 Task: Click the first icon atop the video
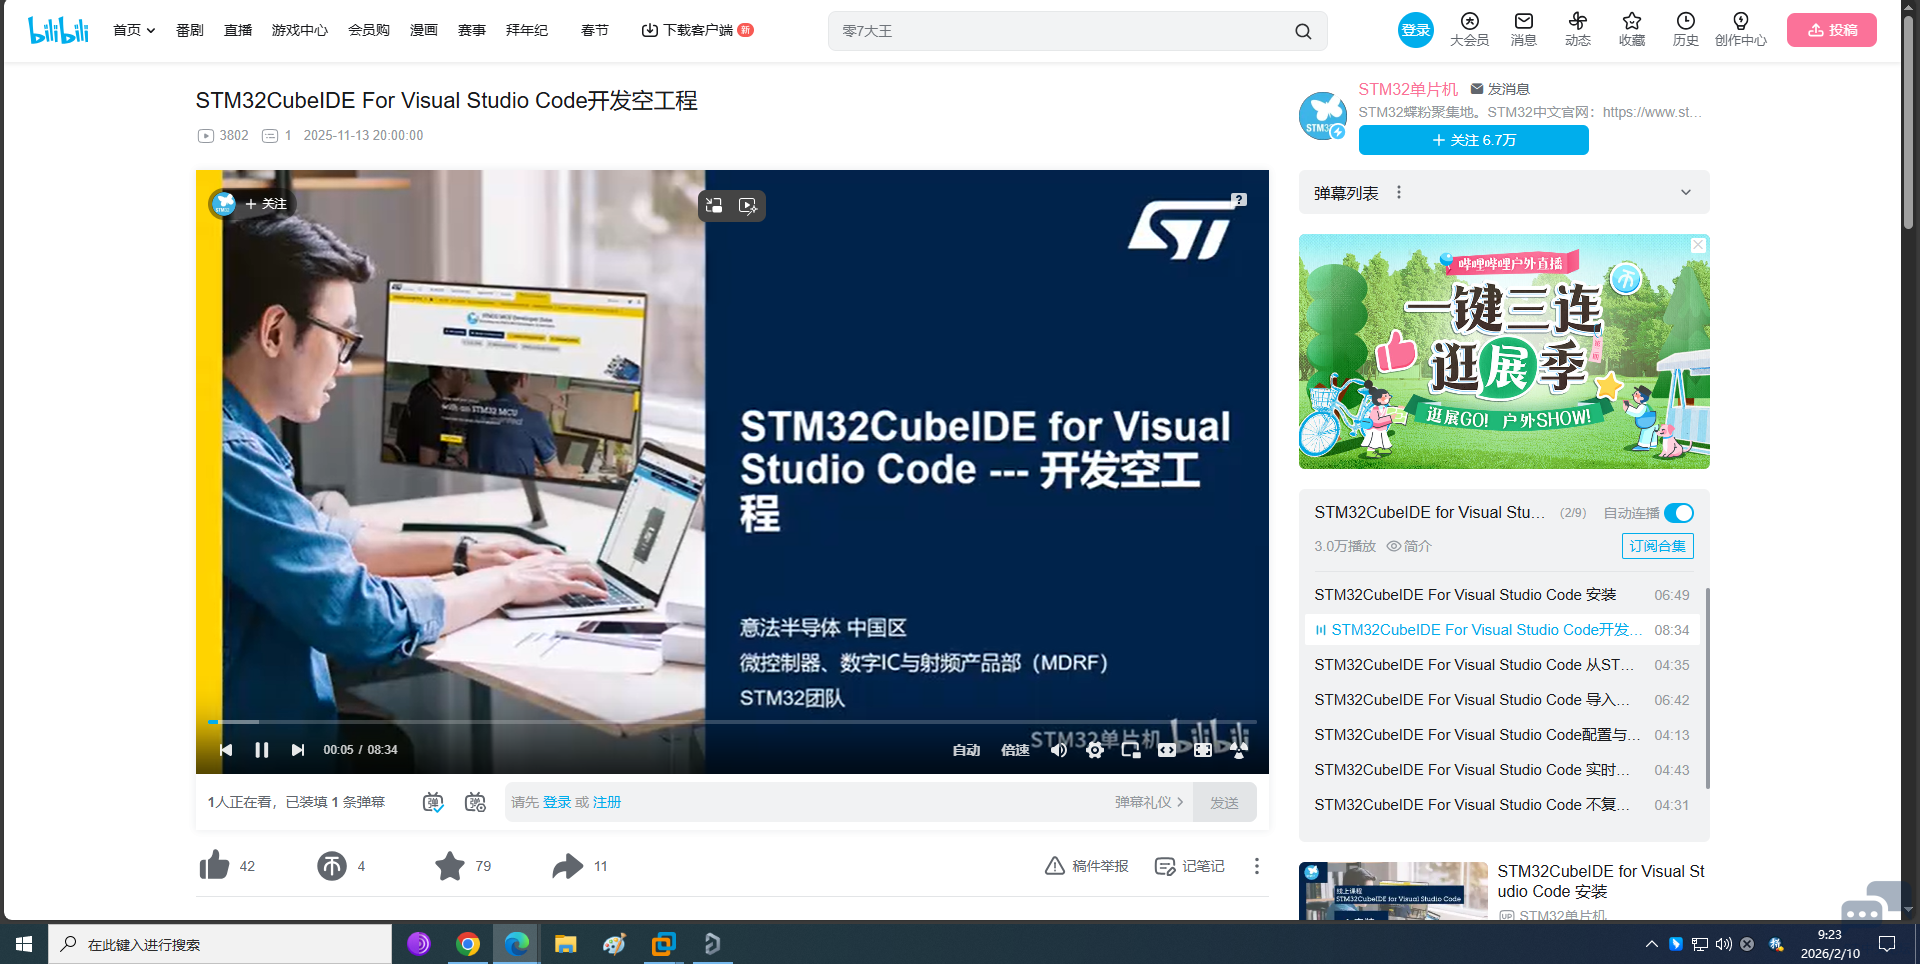[x=714, y=206]
